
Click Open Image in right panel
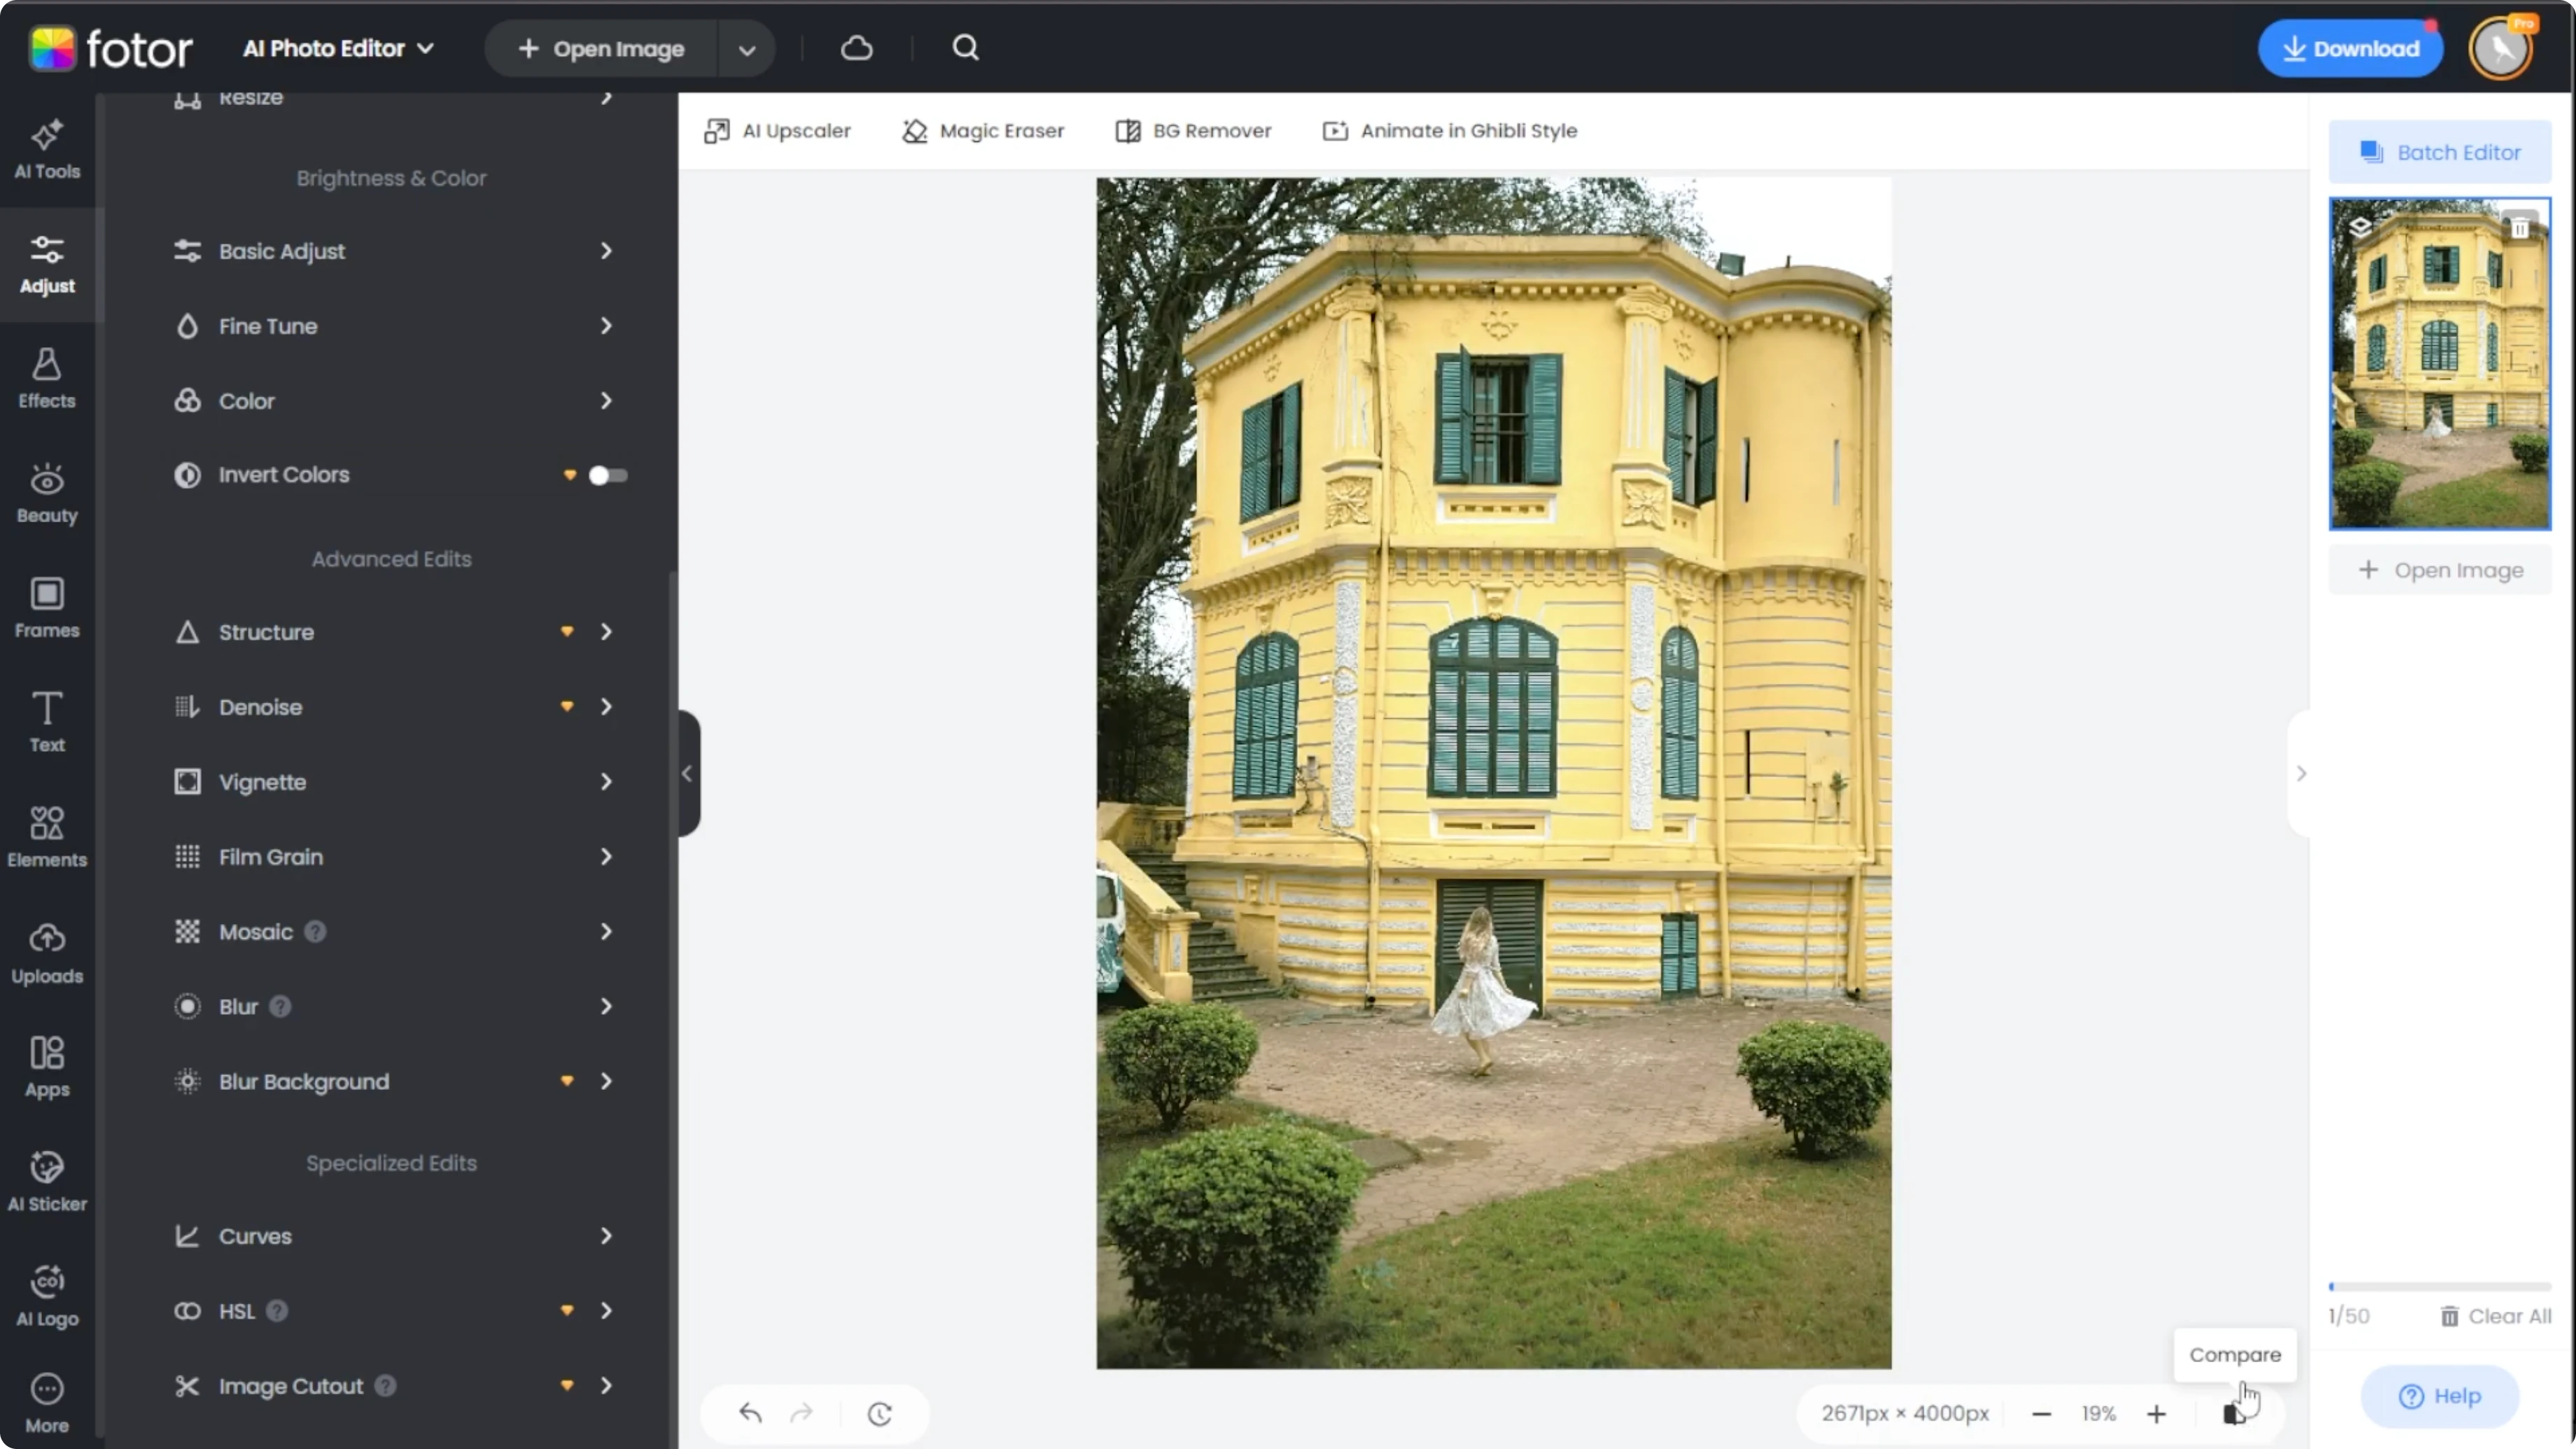2440,571
